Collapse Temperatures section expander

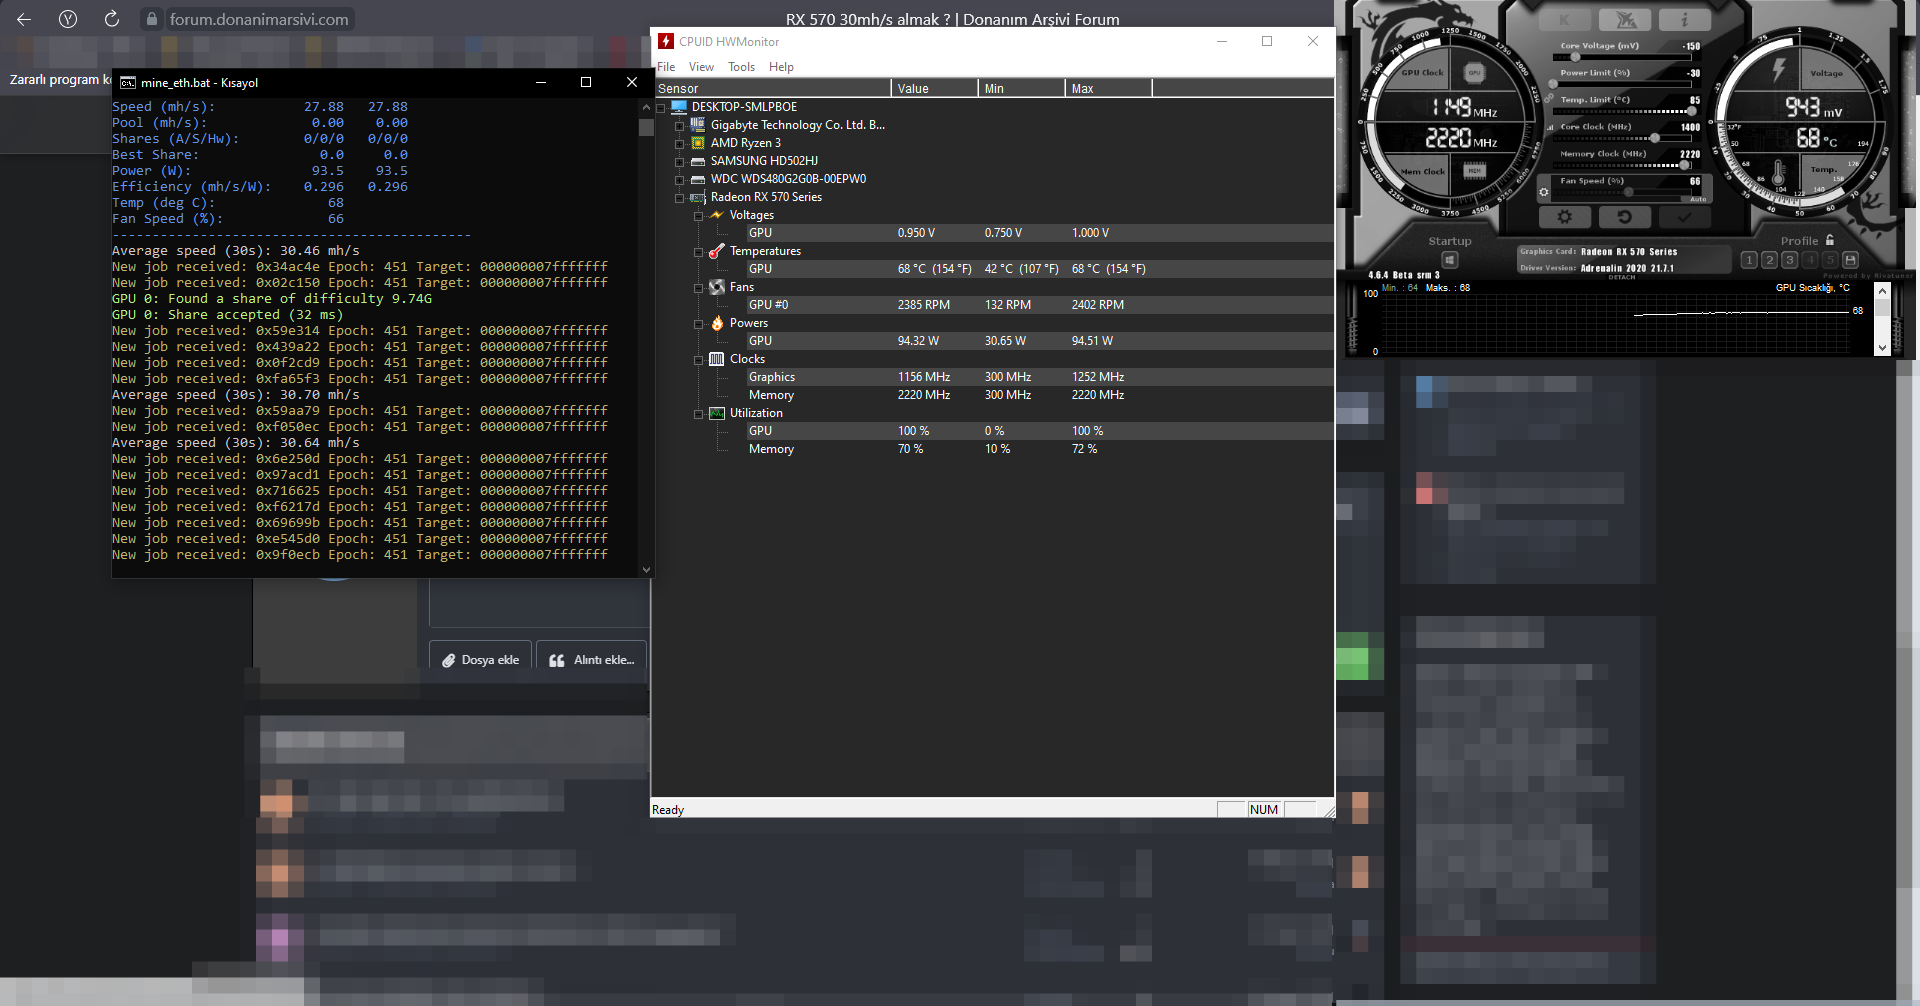(698, 252)
